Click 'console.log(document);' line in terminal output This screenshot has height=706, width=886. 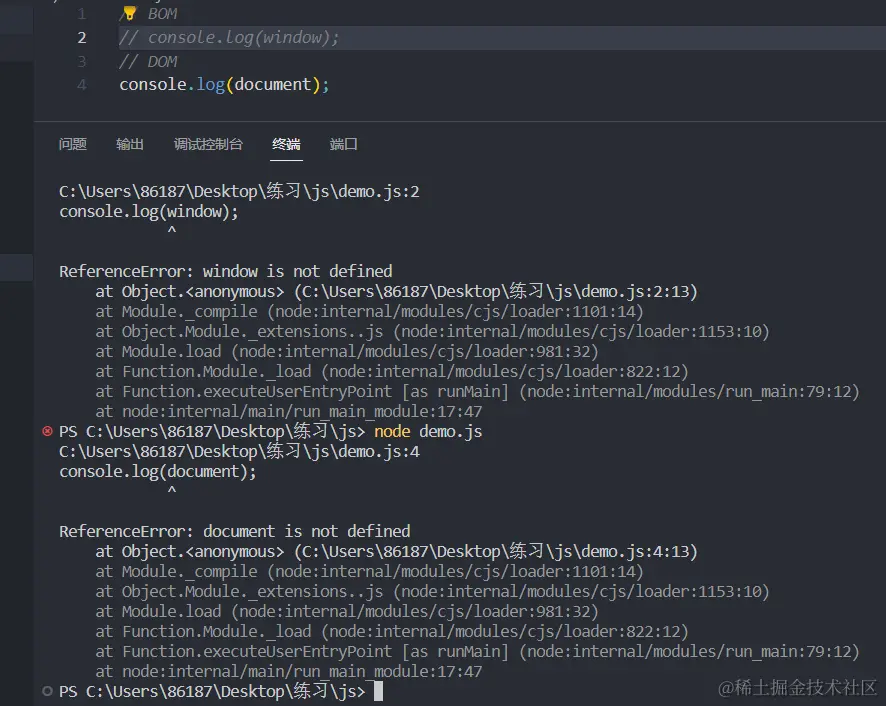pyautogui.click(x=158, y=471)
